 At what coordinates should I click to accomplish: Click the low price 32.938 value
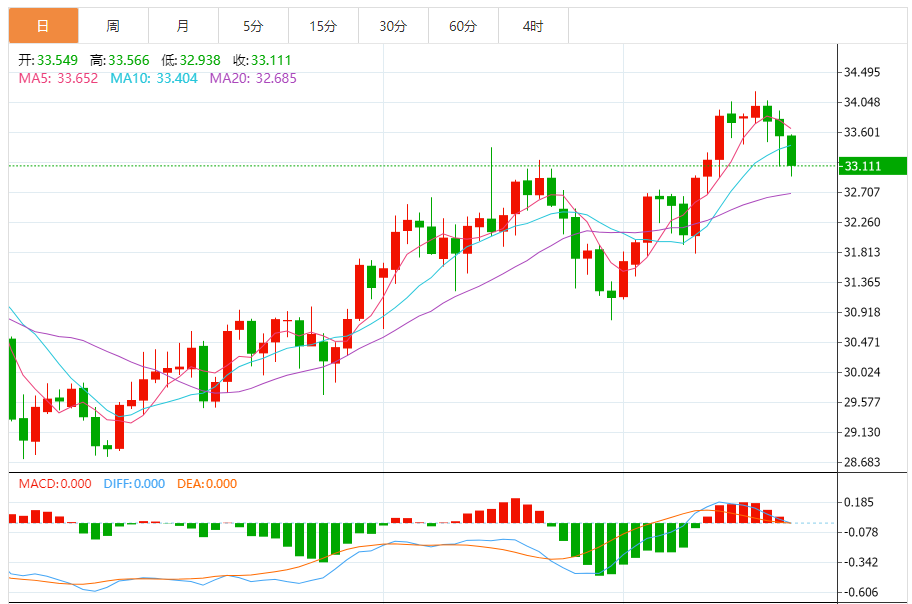coord(200,61)
